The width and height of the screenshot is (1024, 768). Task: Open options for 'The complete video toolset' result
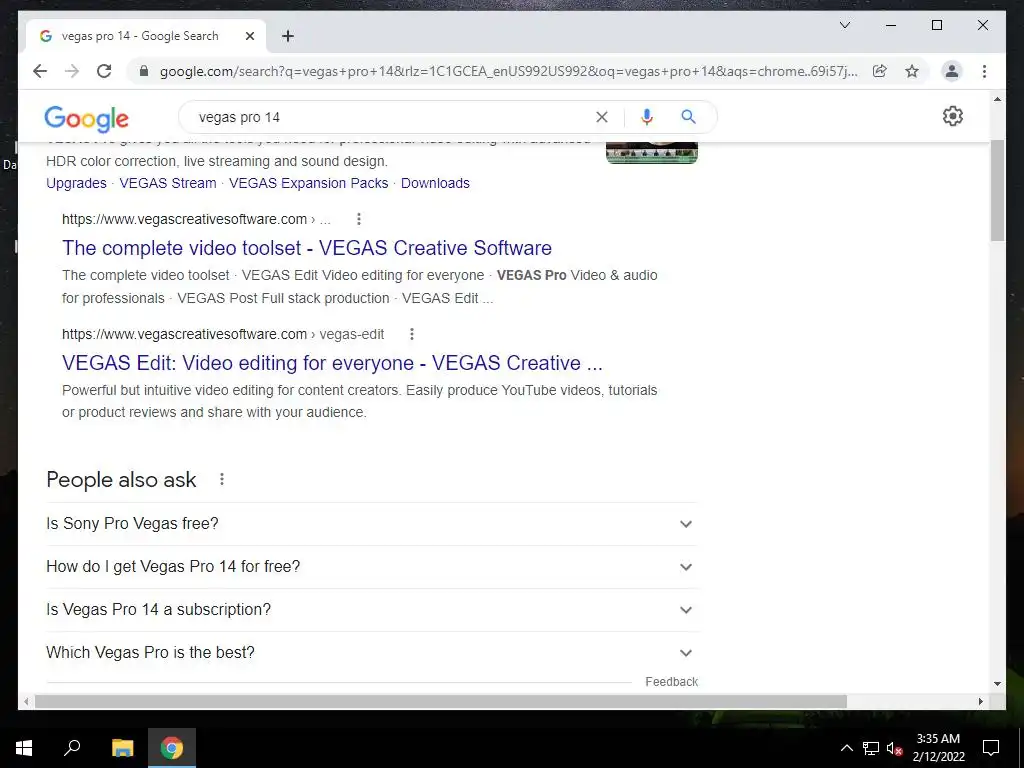coord(359,219)
